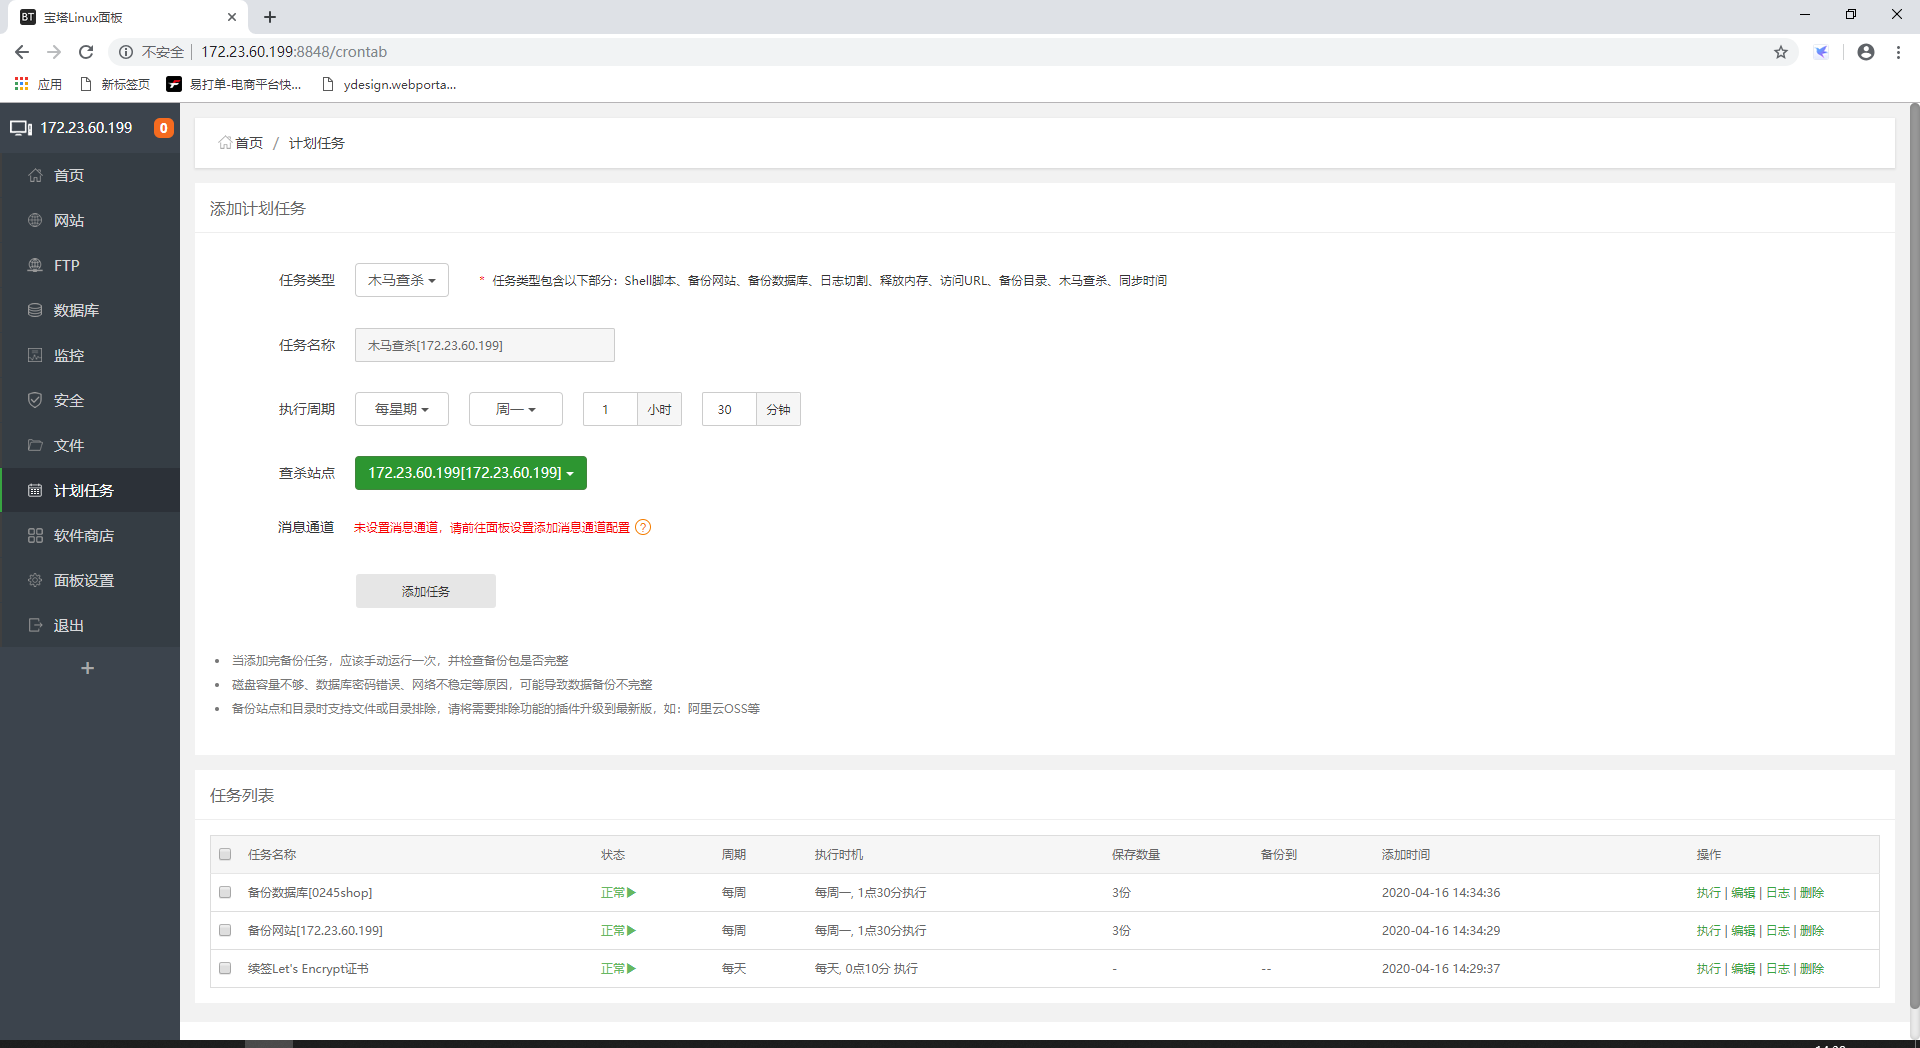The width and height of the screenshot is (1920, 1048).
Task: Click the site info 不安全 icon
Action: (126, 52)
